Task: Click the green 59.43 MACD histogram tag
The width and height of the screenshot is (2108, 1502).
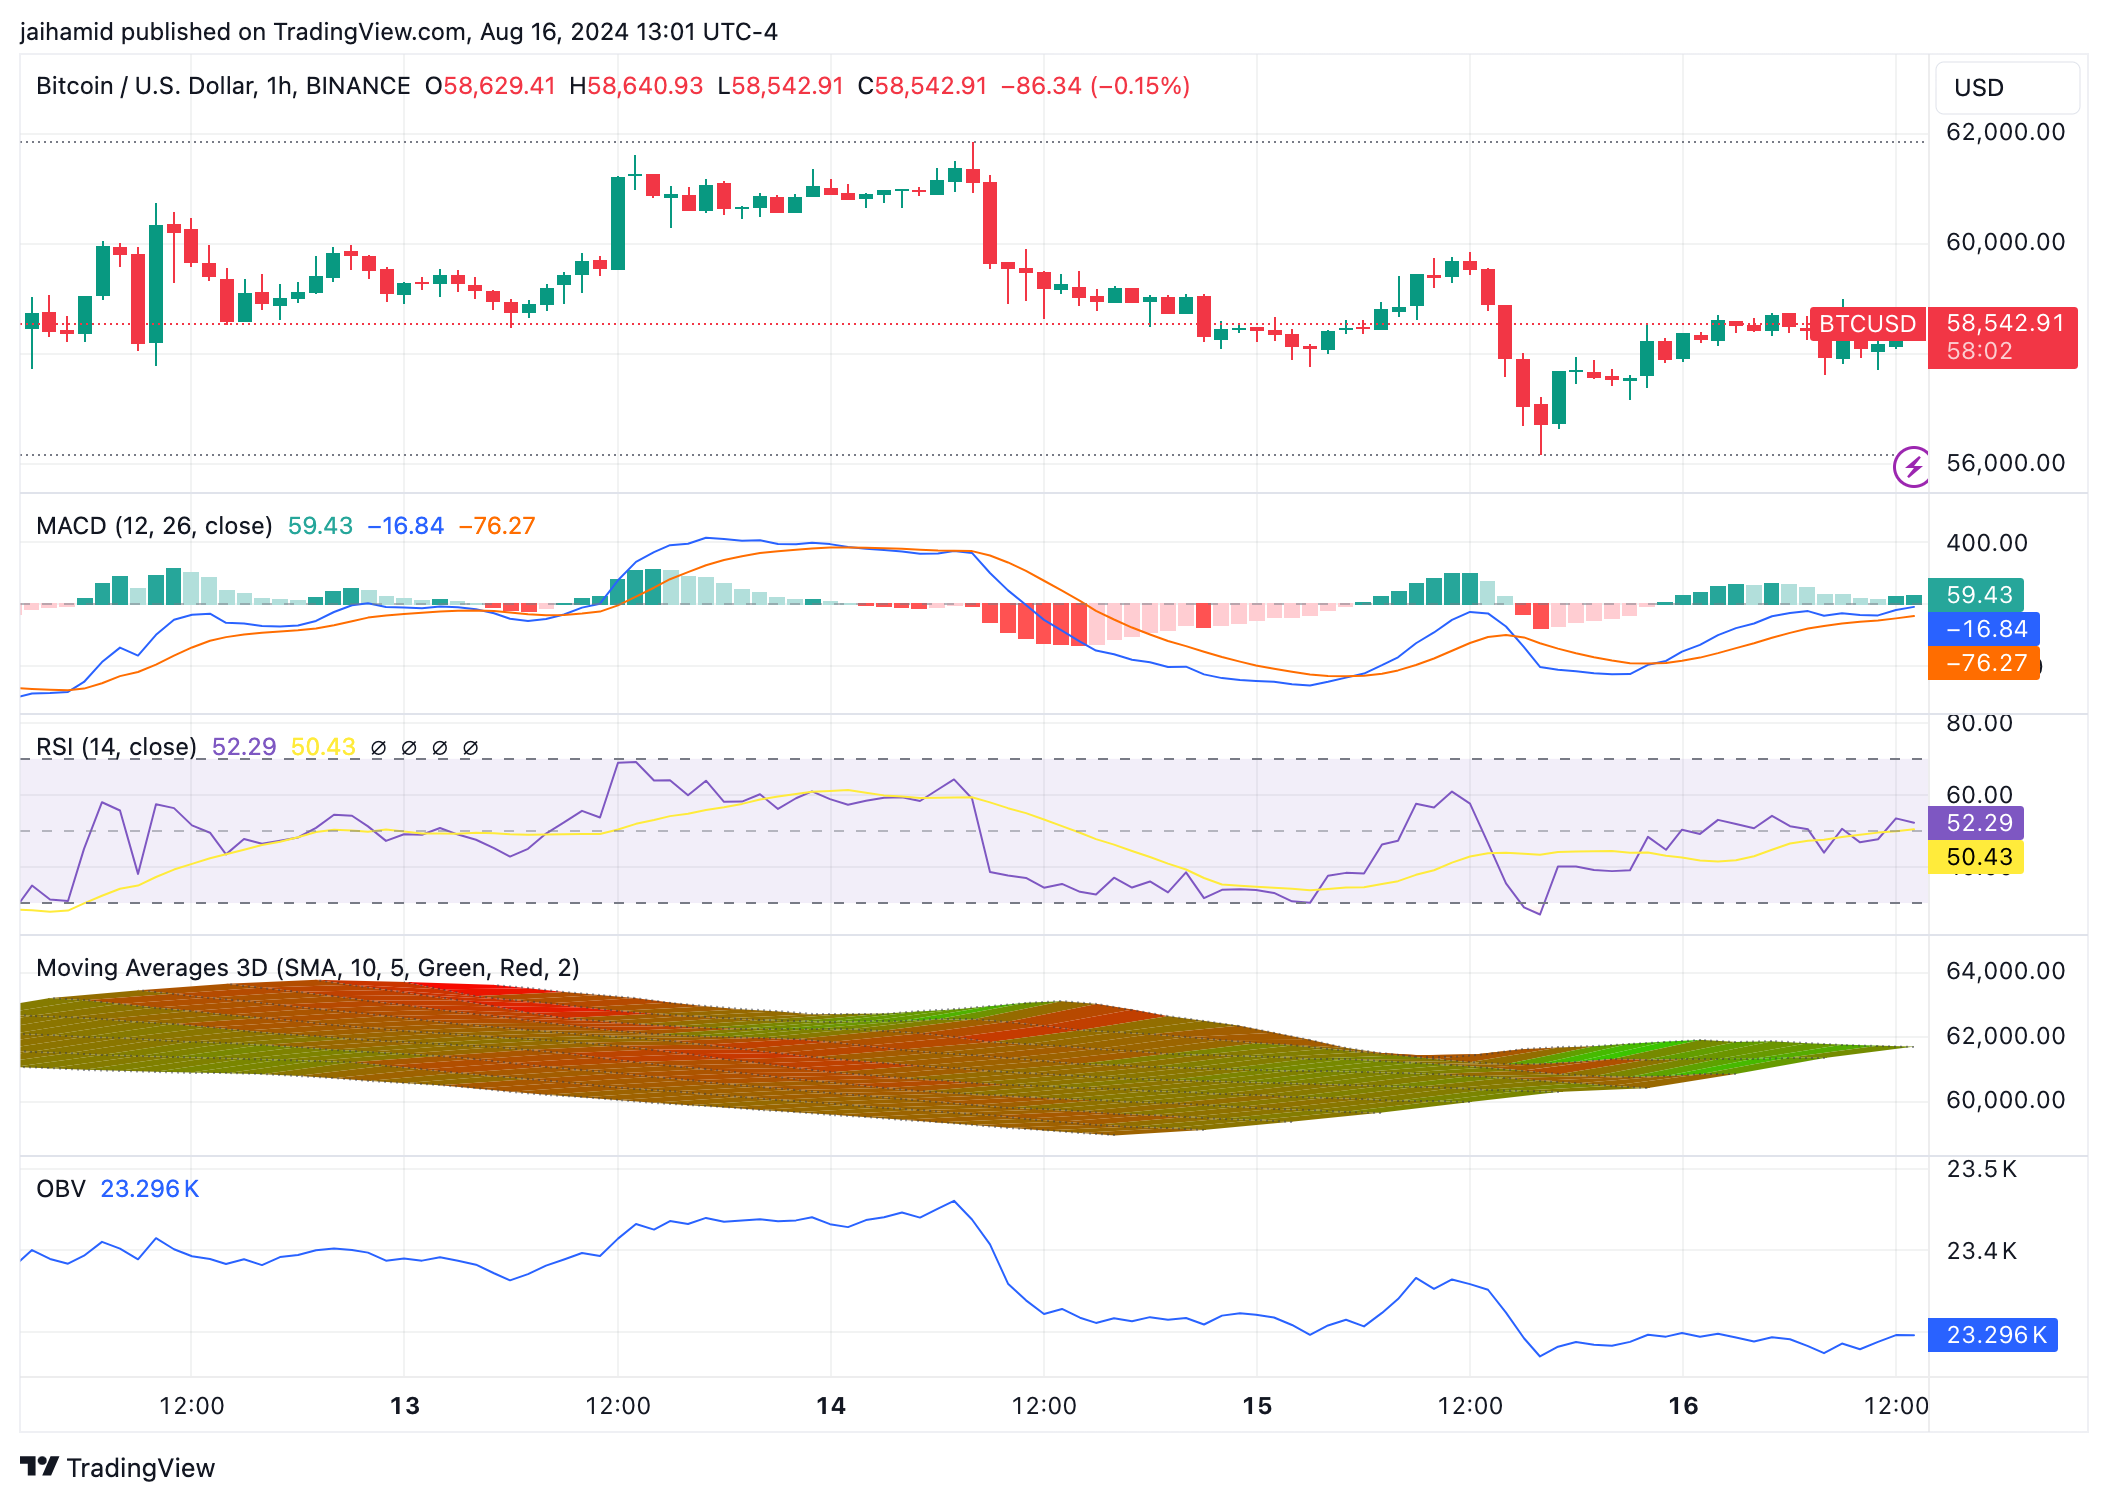Action: [x=1976, y=595]
